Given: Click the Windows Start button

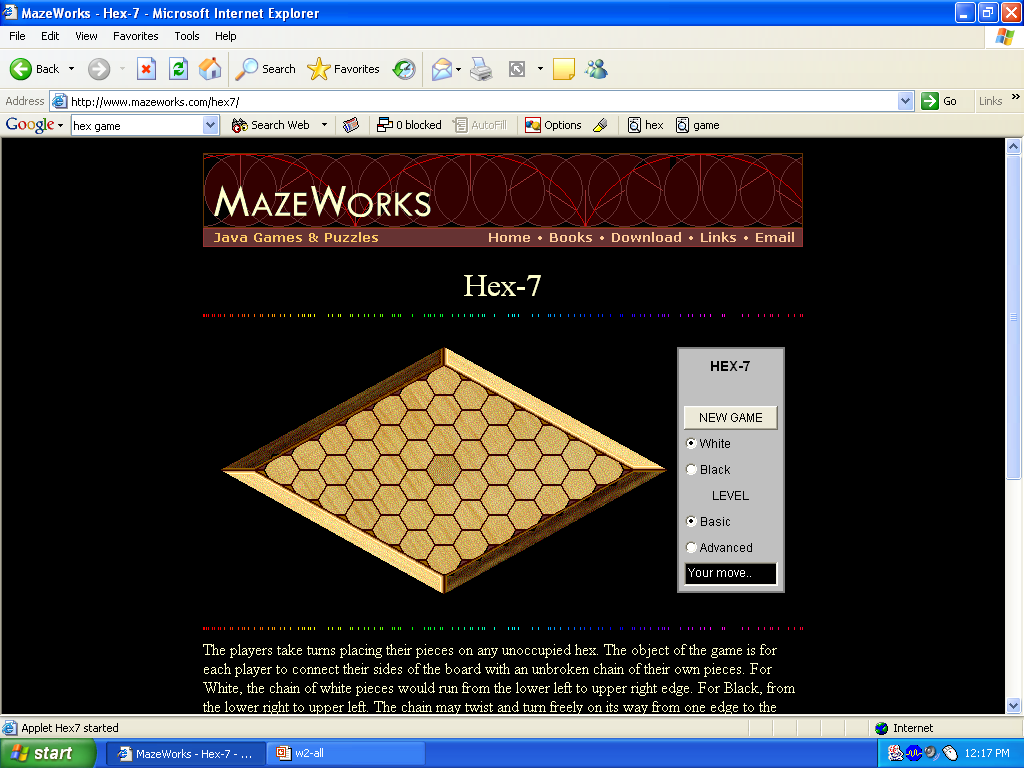Looking at the screenshot, I should (x=42, y=753).
